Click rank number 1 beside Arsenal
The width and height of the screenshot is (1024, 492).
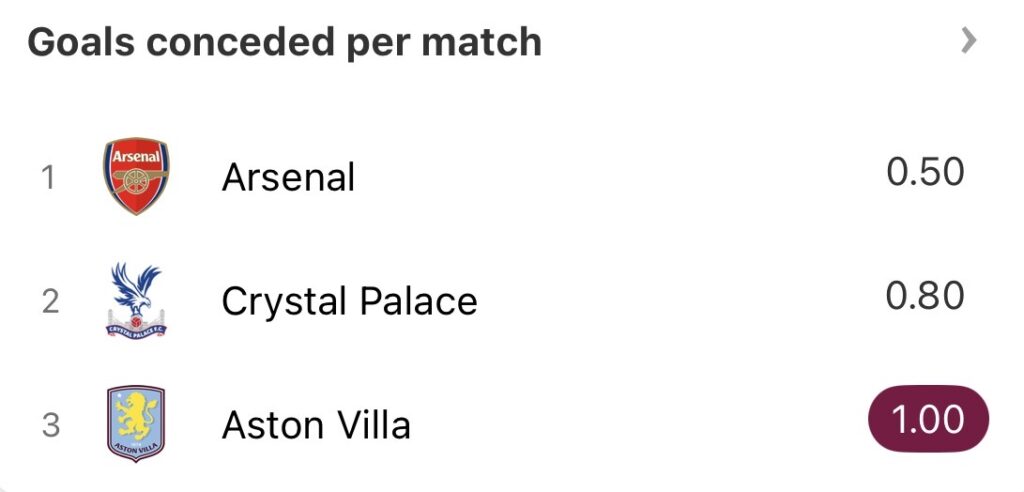point(48,178)
